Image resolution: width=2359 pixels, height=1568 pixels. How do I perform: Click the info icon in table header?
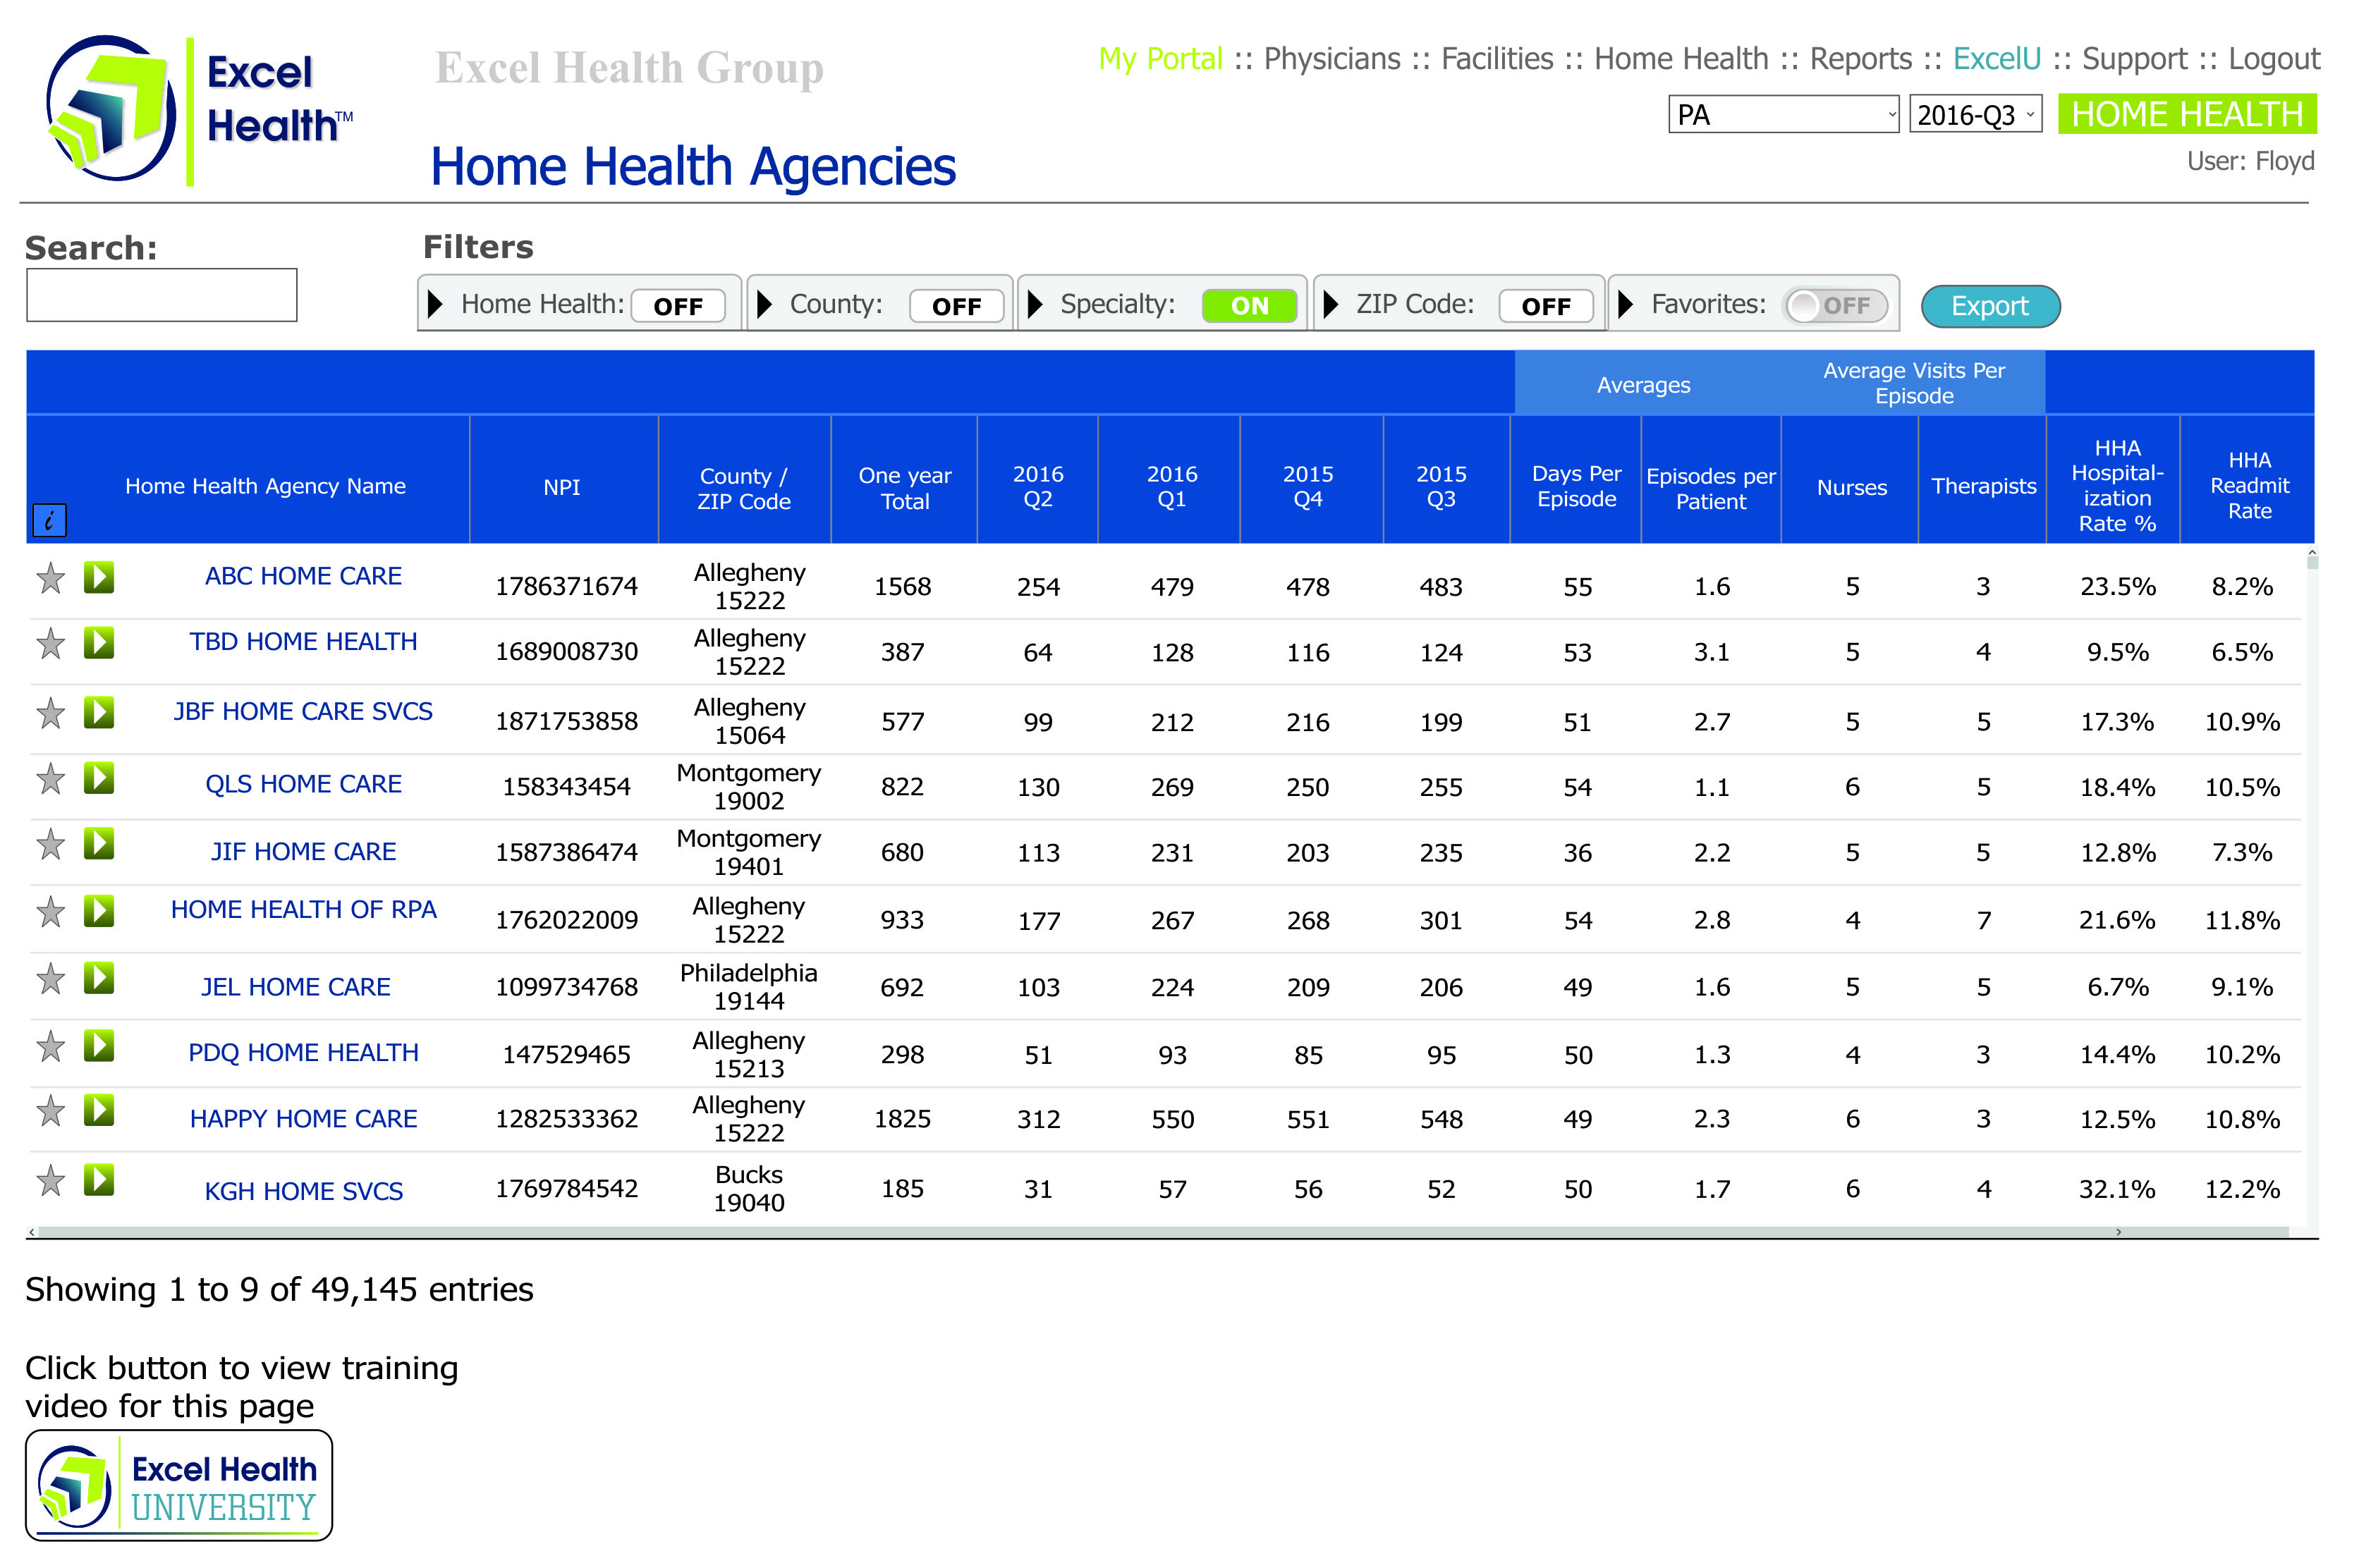(49, 520)
